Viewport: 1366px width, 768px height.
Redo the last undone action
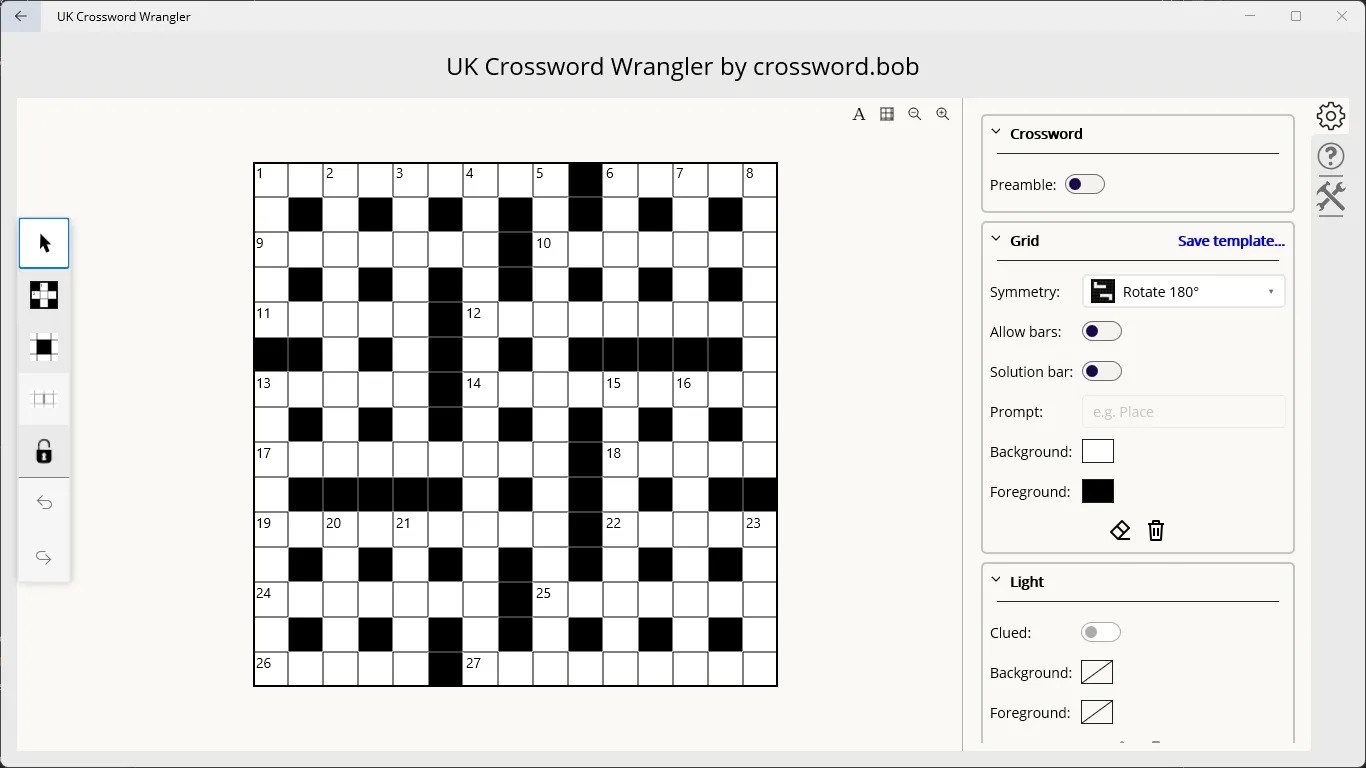(x=44, y=557)
